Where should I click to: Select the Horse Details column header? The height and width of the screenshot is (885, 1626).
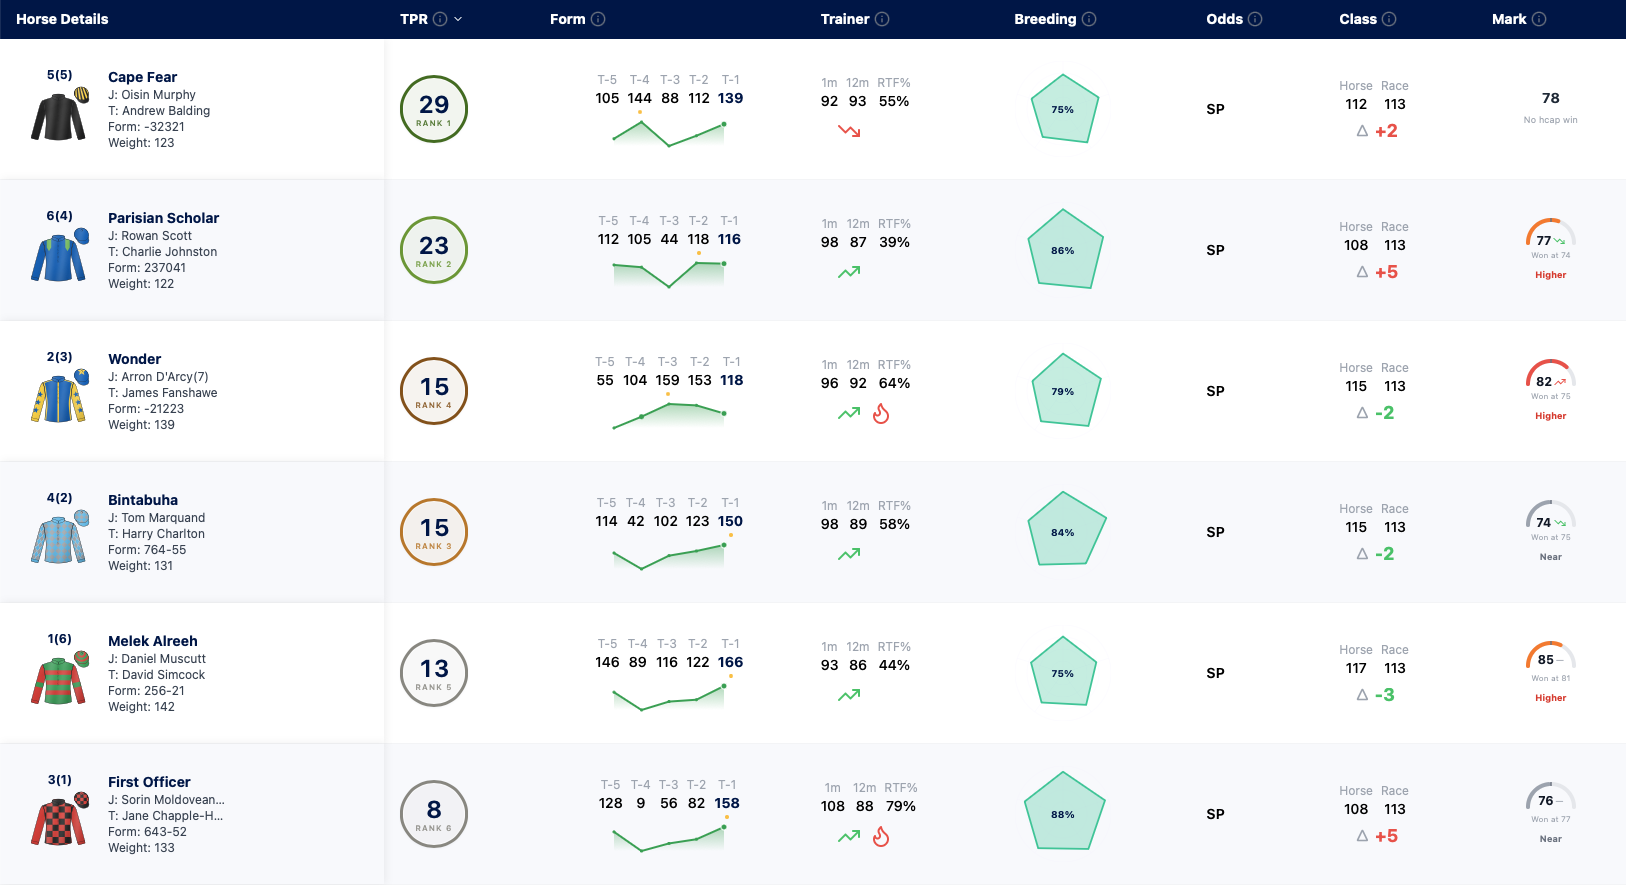(x=62, y=19)
